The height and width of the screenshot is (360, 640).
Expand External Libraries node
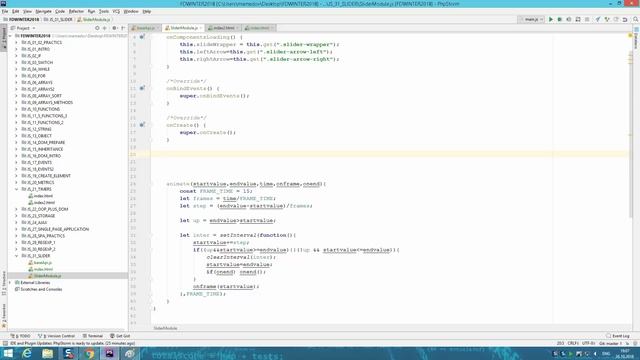tap(10, 282)
